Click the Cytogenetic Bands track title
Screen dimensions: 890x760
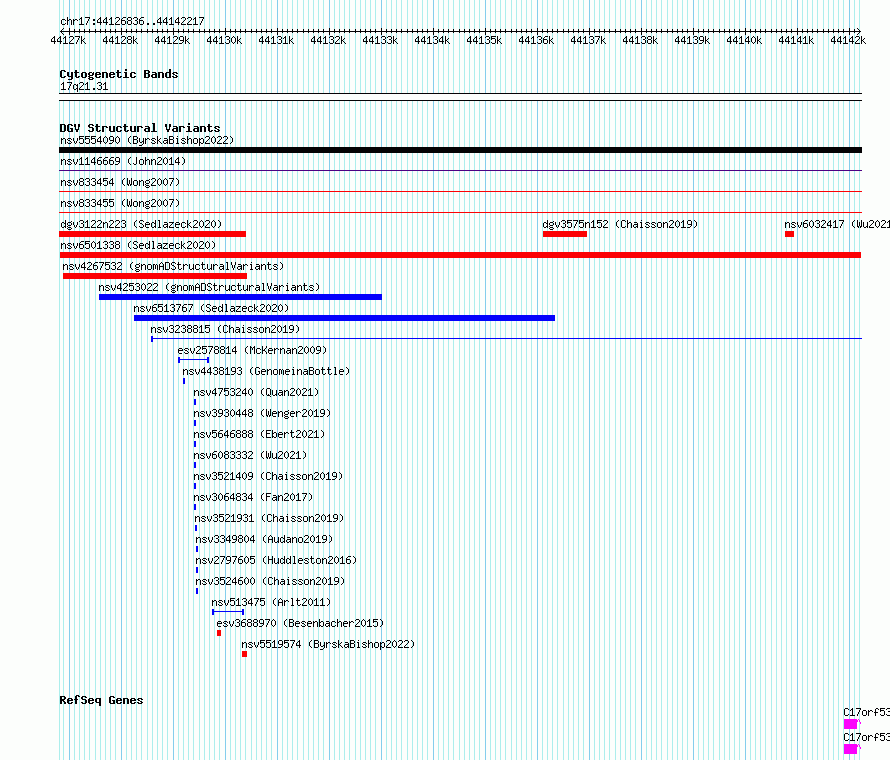pyautogui.click(x=119, y=74)
